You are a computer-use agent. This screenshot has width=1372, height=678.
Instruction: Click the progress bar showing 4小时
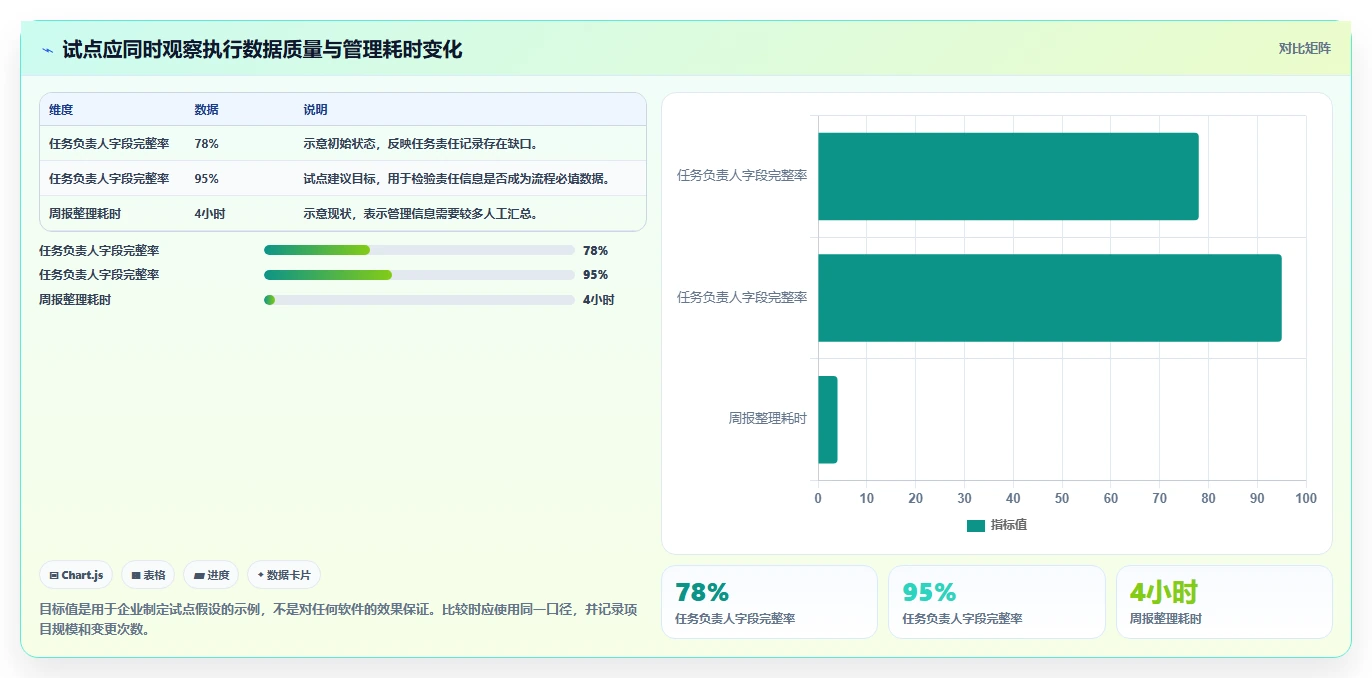pyautogui.click(x=419, y=300)
